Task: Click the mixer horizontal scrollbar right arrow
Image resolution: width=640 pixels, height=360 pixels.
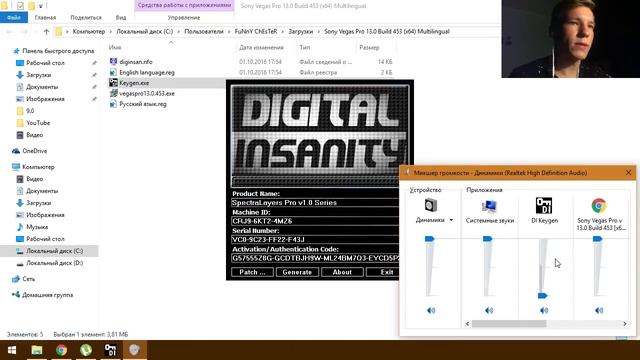Action: (x=624, y=324)
